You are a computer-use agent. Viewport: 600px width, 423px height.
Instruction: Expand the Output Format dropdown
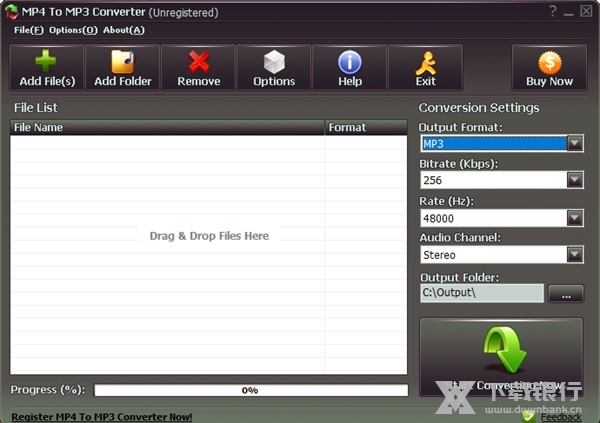click(x=574, y=143)
